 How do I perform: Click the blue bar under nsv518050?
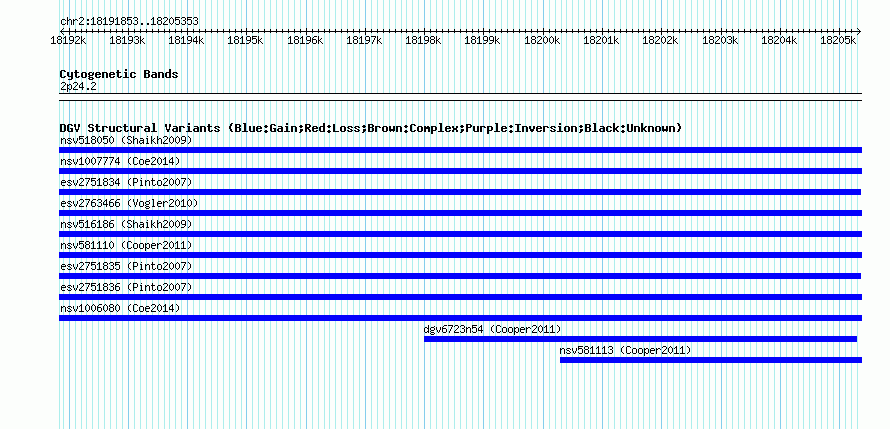460,150
